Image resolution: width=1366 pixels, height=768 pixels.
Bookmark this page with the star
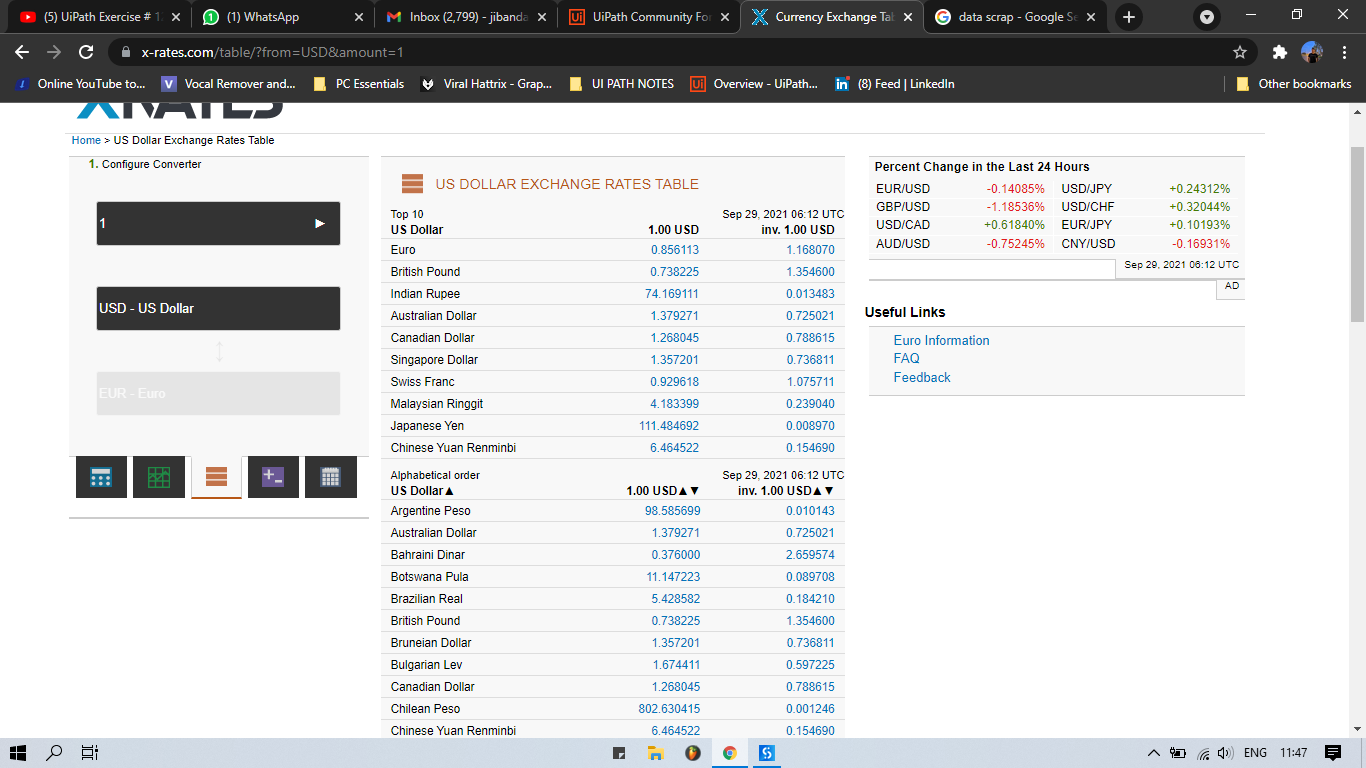[x=1240, y=52]
